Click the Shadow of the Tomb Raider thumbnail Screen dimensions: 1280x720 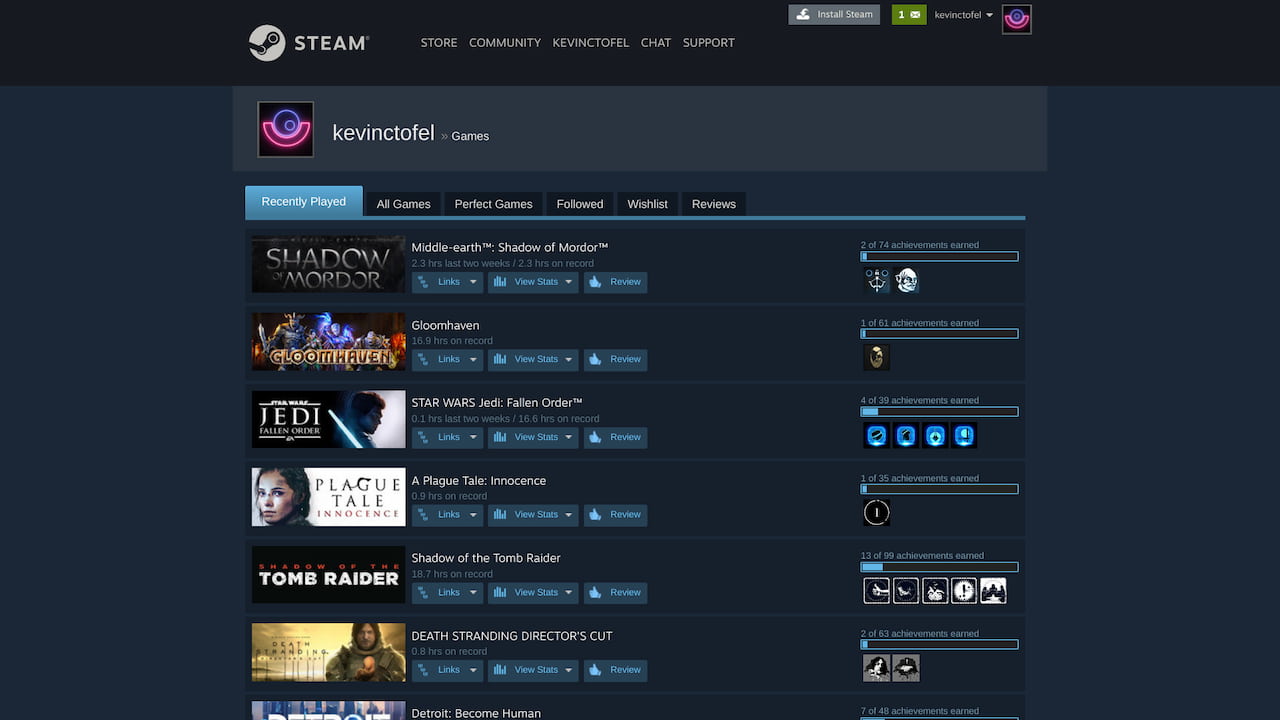[328, 574]
